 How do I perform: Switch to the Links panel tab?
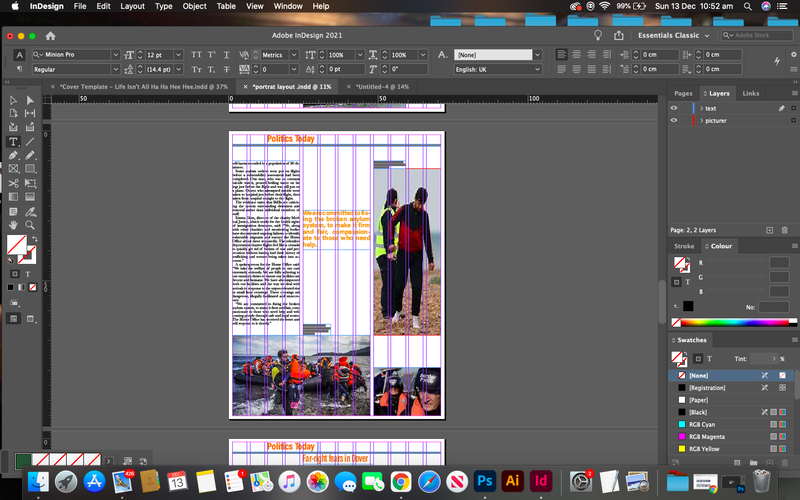751,93
